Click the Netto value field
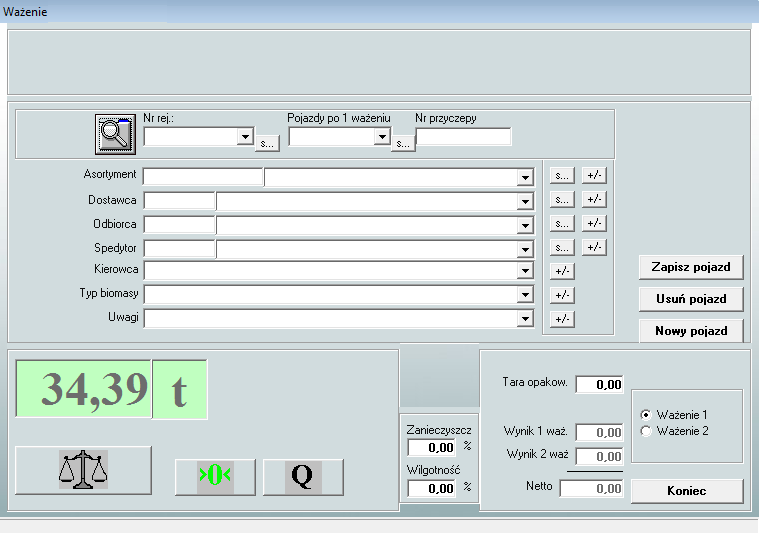The image size is (759, 534). 592,488
